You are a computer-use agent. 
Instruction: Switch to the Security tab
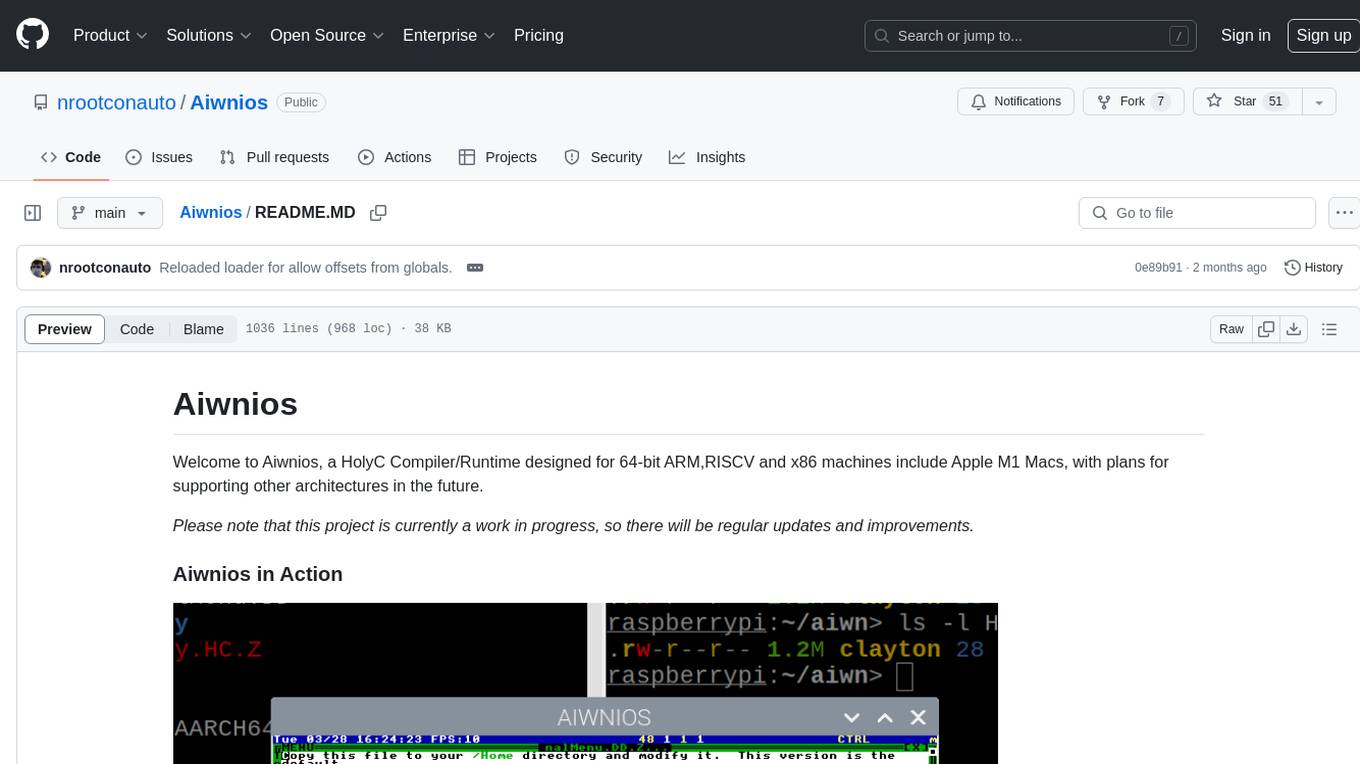[x=603, y=157]
